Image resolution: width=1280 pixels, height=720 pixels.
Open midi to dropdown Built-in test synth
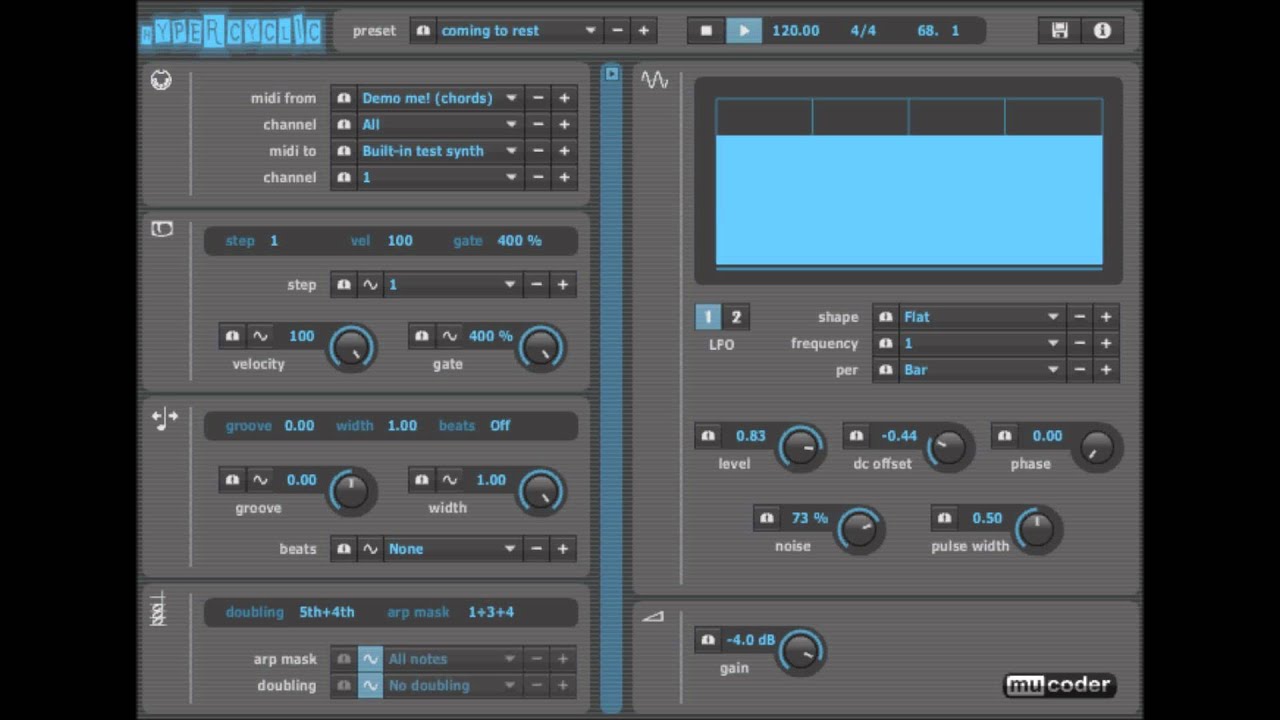(x=440, y=151)
